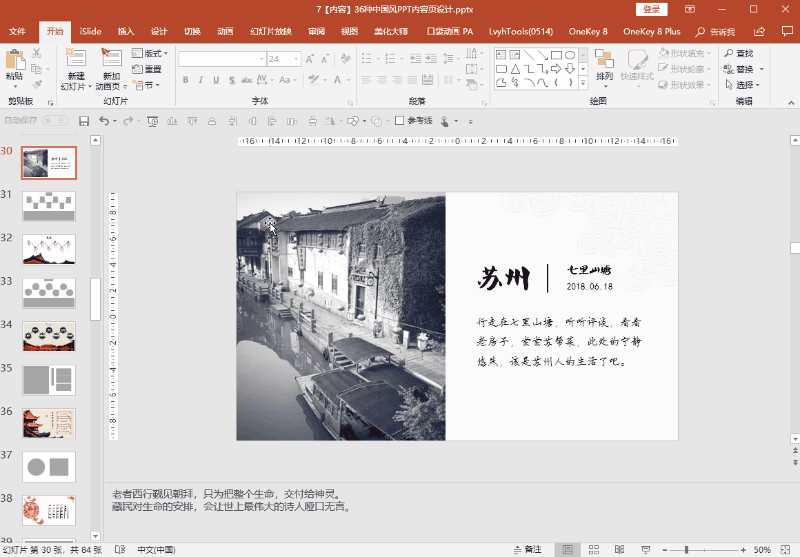
Task: Open the iSlide ribbon tab
Action: 90,32
